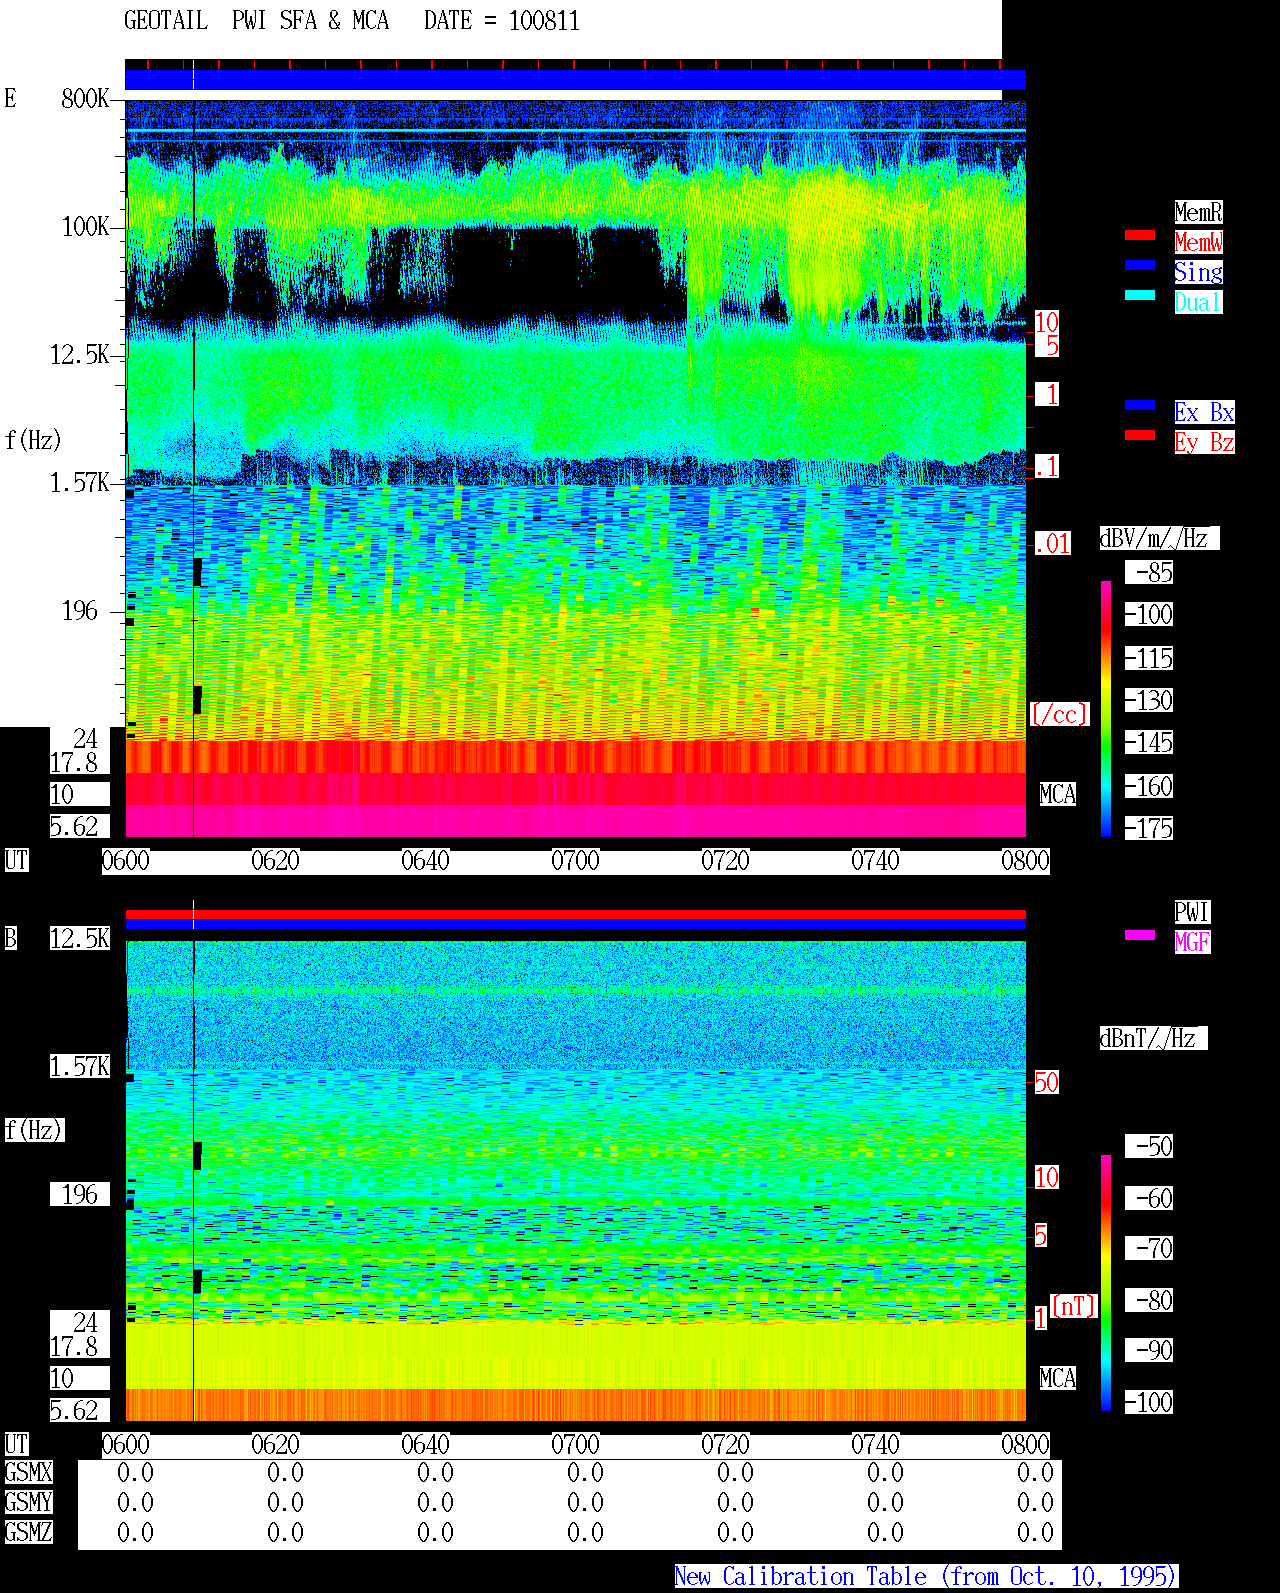Click the -85 color scale value
This screenshot has height=1593, width=1280.
[1150, 572]
